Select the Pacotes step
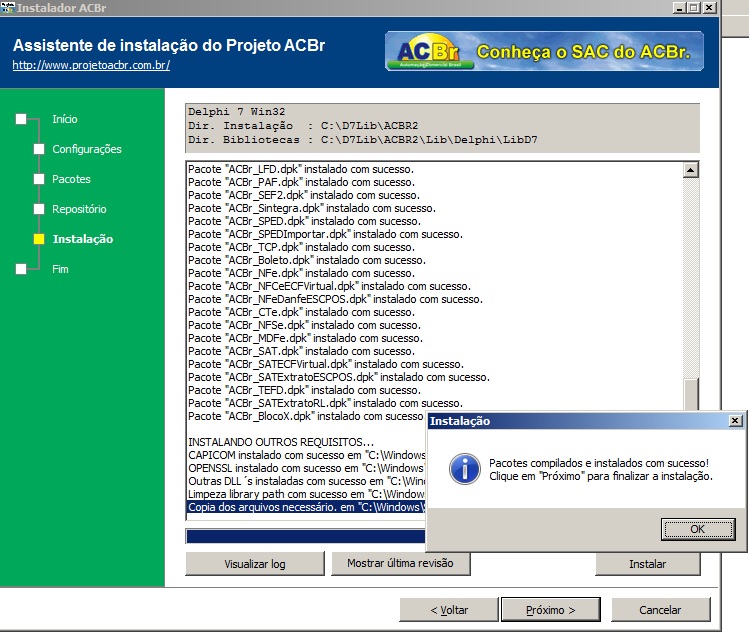This screenshot has width=749, height=632. pos(71,179)
